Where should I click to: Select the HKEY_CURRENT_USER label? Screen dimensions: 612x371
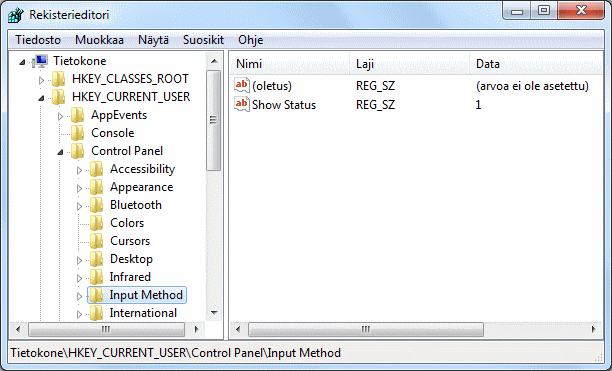click(131, 97)
